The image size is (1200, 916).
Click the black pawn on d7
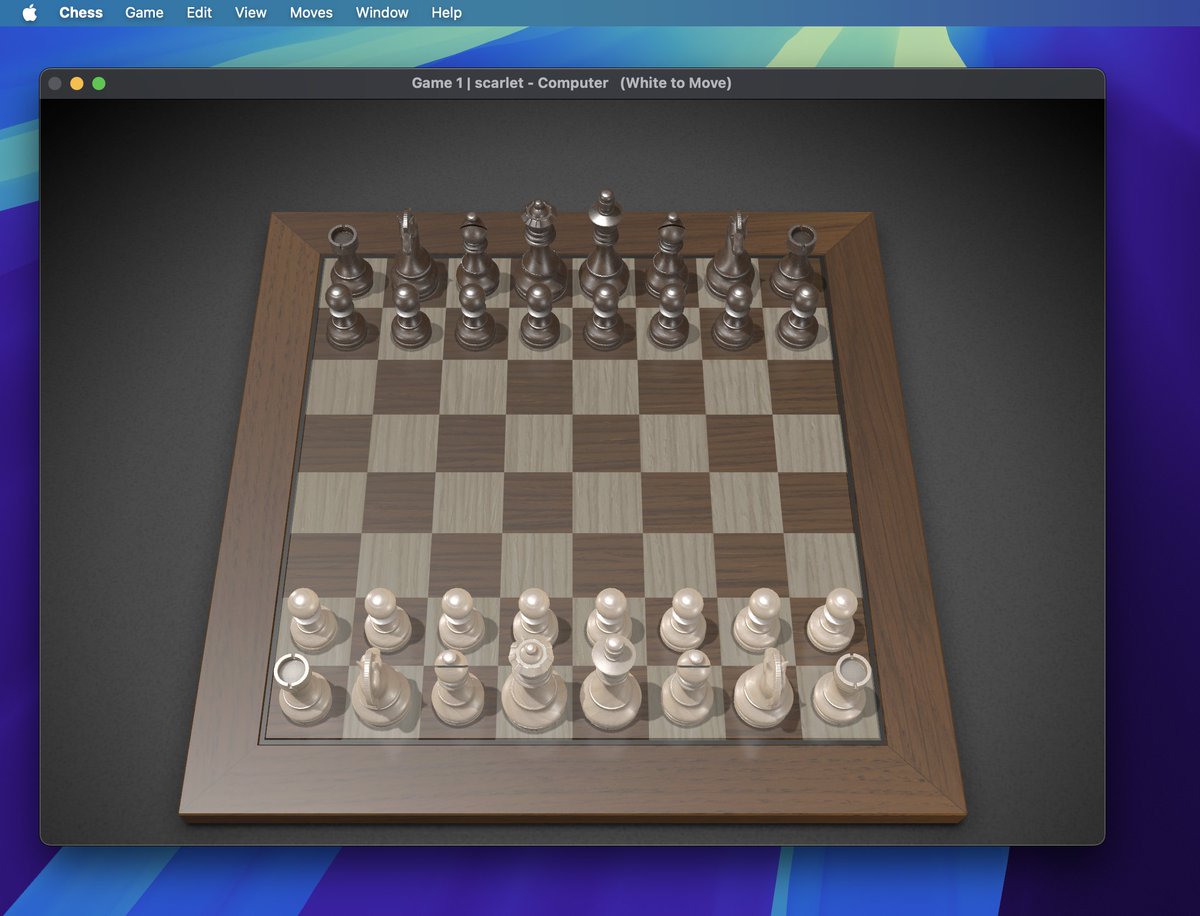click(x=540, y=318)
